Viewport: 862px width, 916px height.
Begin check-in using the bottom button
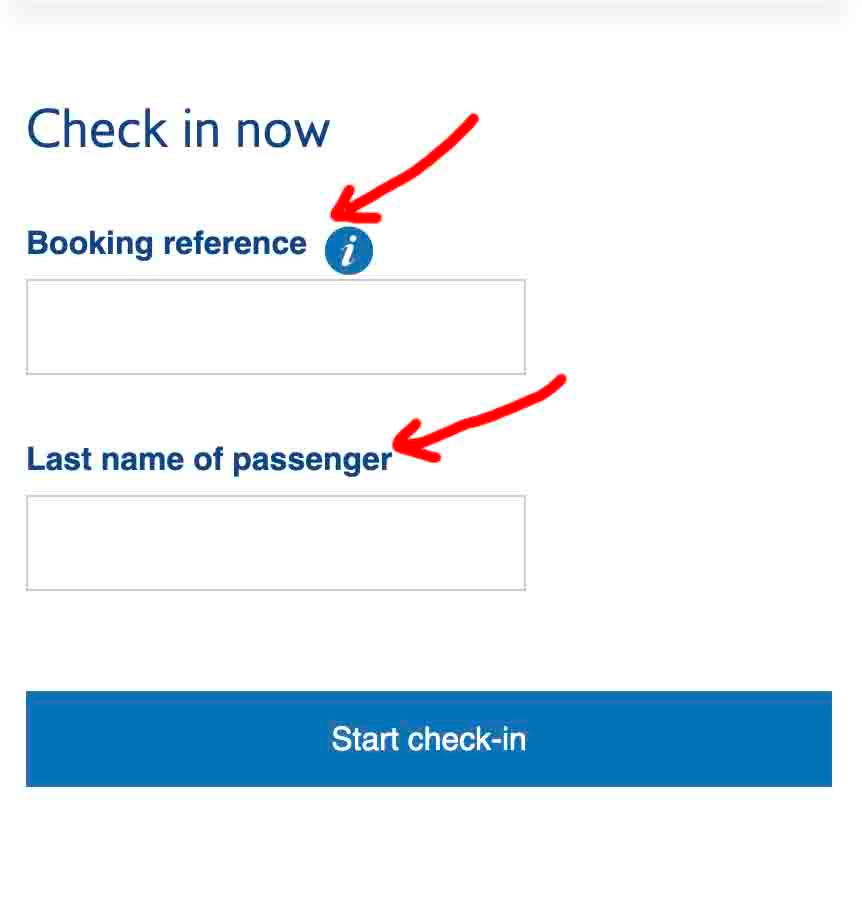[429, 739]
